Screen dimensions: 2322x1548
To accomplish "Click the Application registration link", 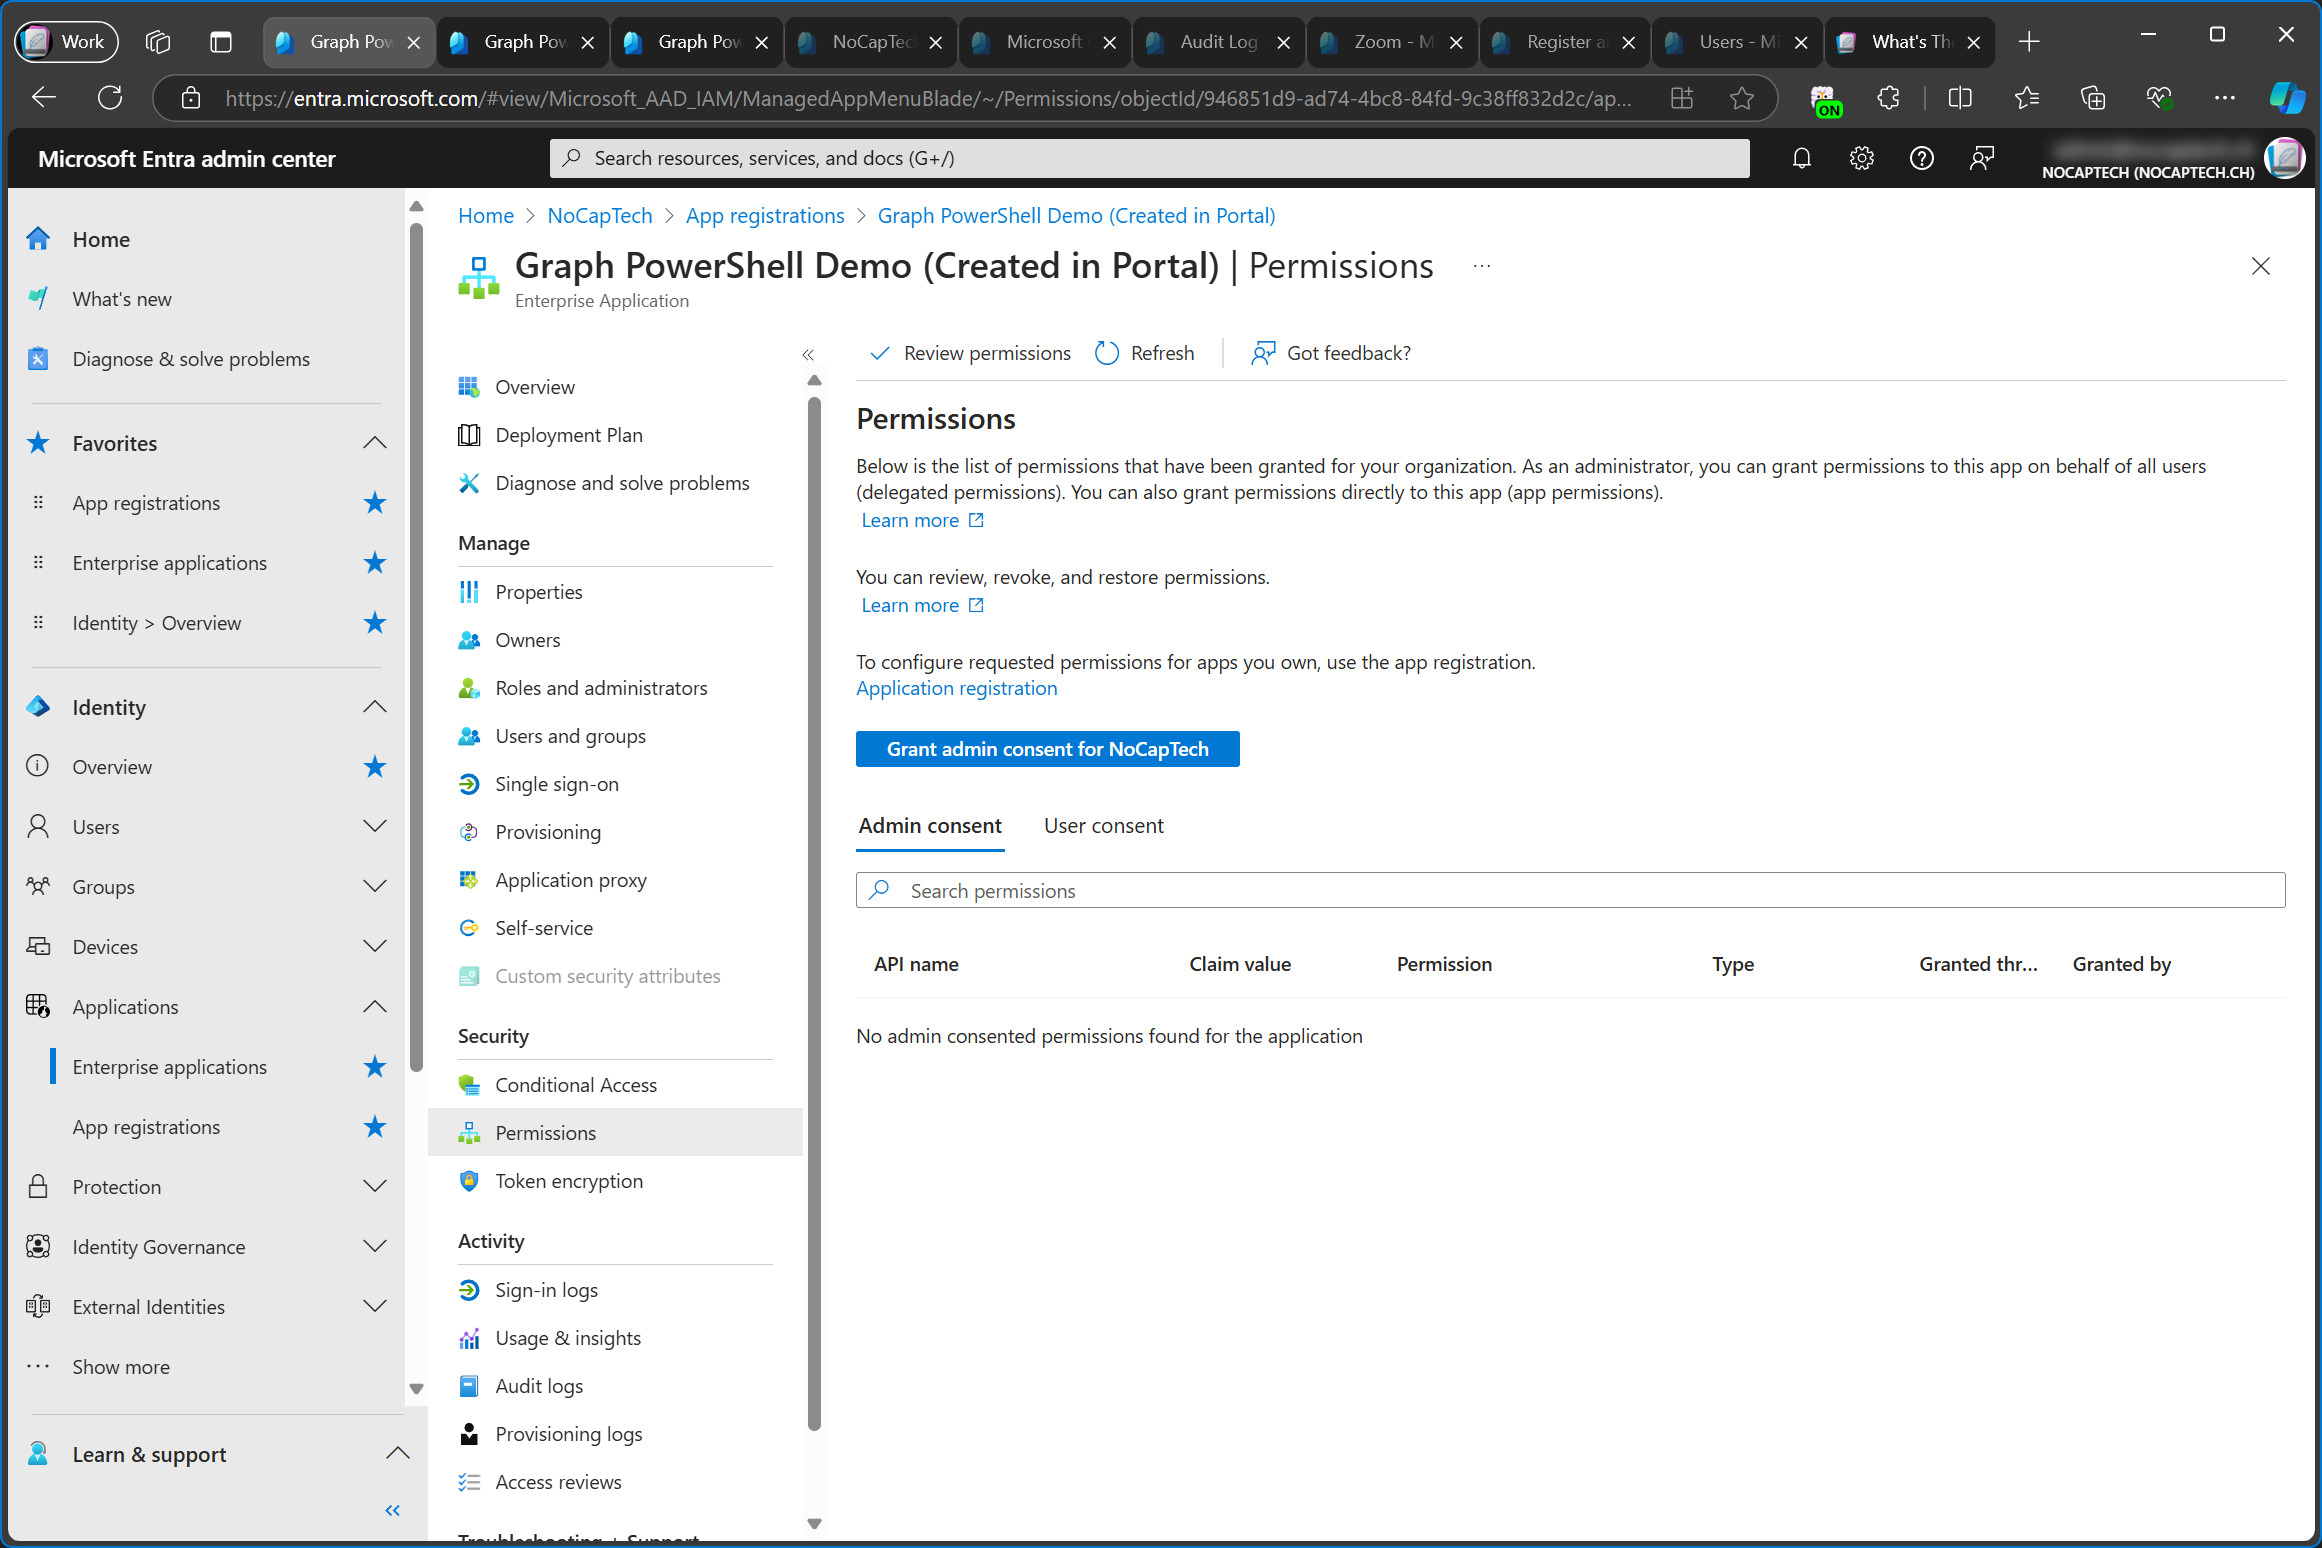I will (x=955, y=688).
